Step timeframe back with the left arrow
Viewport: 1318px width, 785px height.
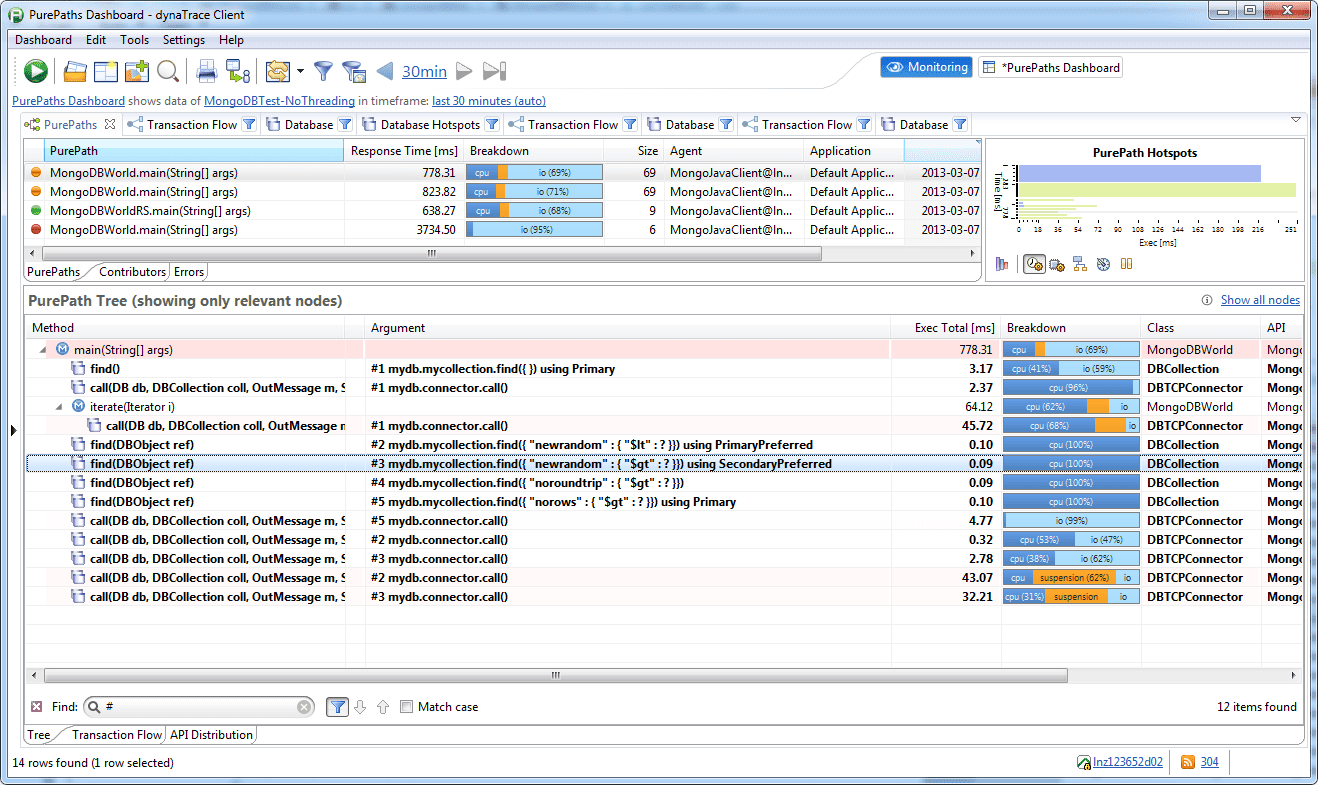coord(385,71)
